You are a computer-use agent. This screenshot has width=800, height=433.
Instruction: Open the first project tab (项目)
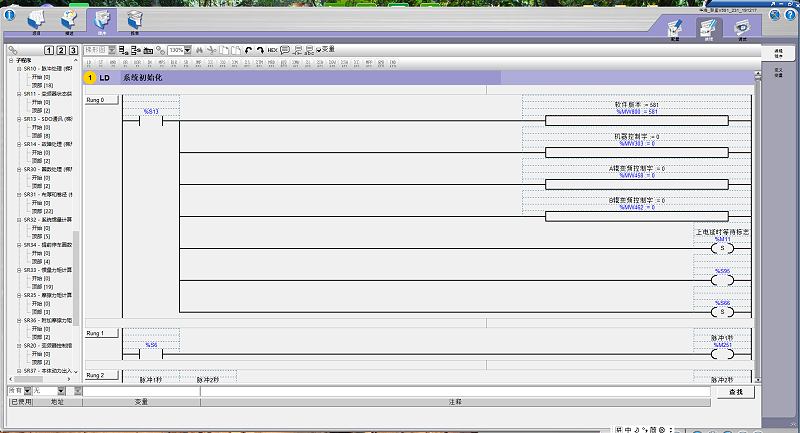pos(36,22)
